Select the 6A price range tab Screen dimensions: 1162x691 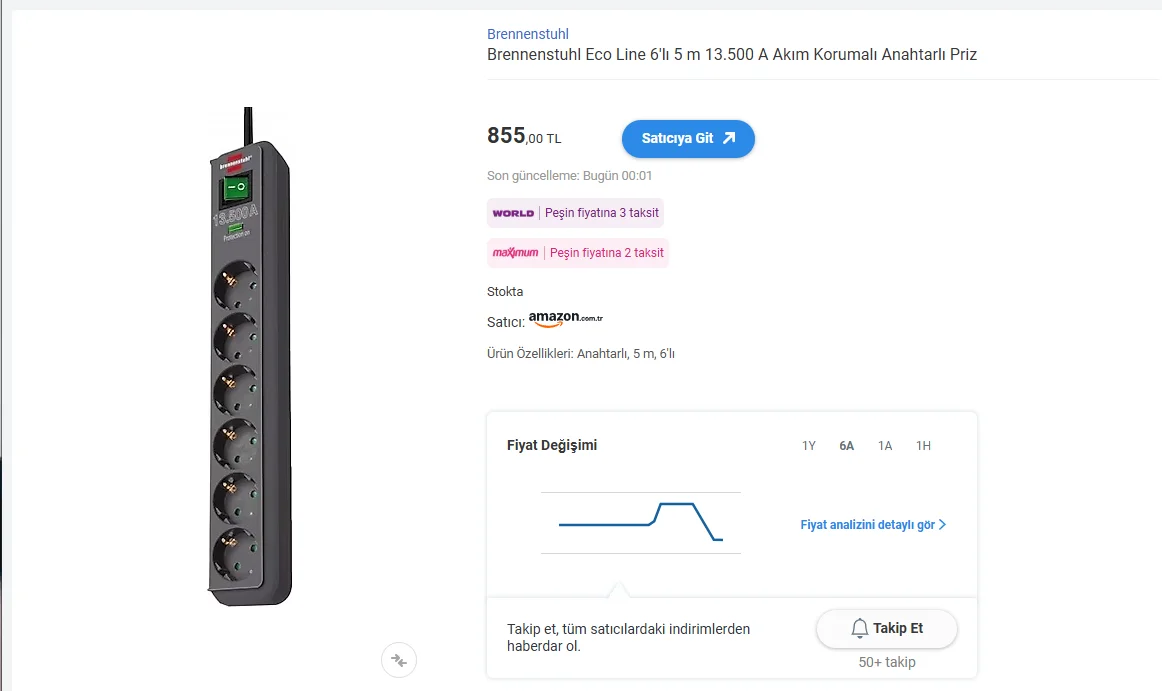(x=847, y=446)
